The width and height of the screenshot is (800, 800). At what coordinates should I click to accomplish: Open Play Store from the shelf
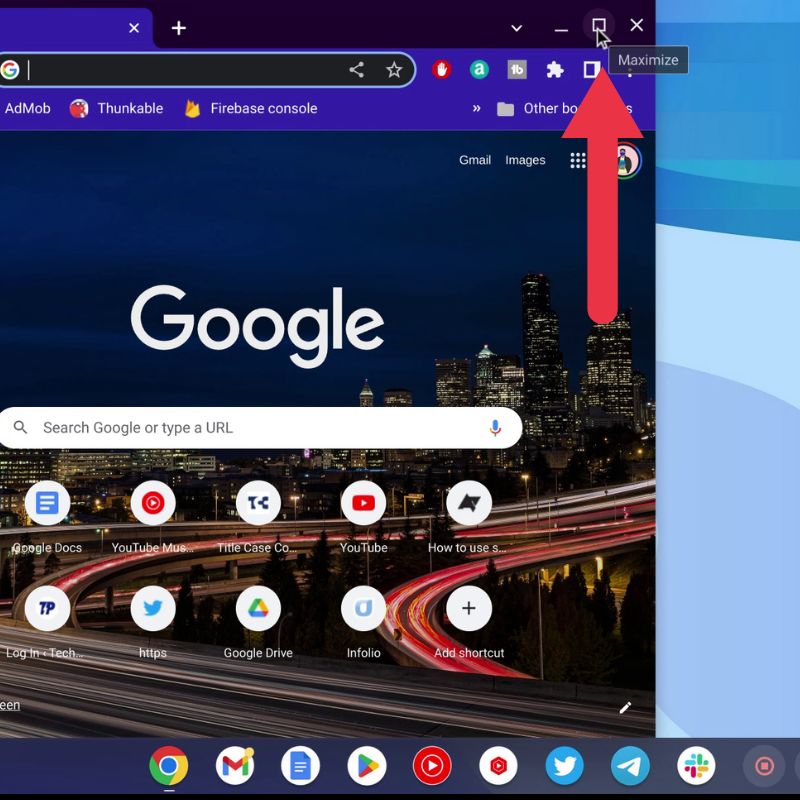click(366, 766)
